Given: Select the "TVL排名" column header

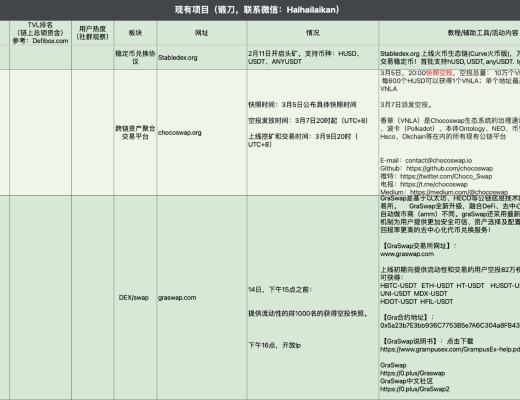Looking at the screenshot, I should pos(40,33).
